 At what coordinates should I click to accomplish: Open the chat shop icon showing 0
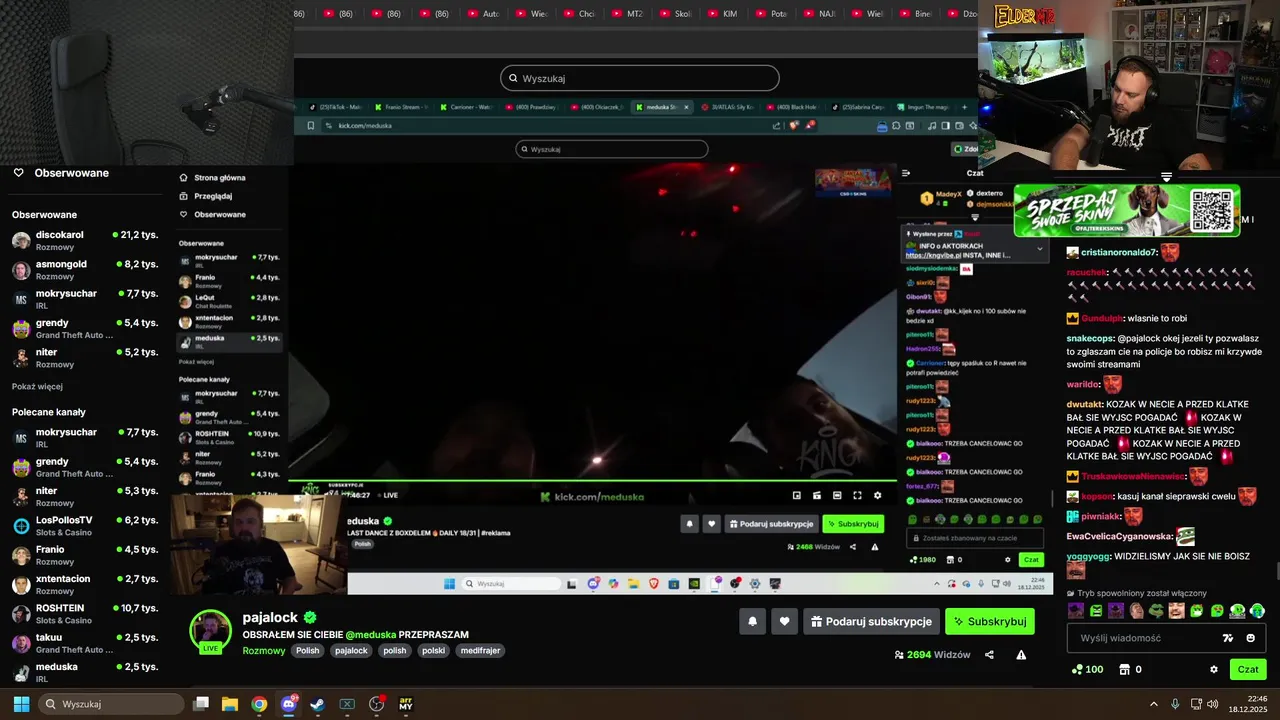tap(1130, 670)
